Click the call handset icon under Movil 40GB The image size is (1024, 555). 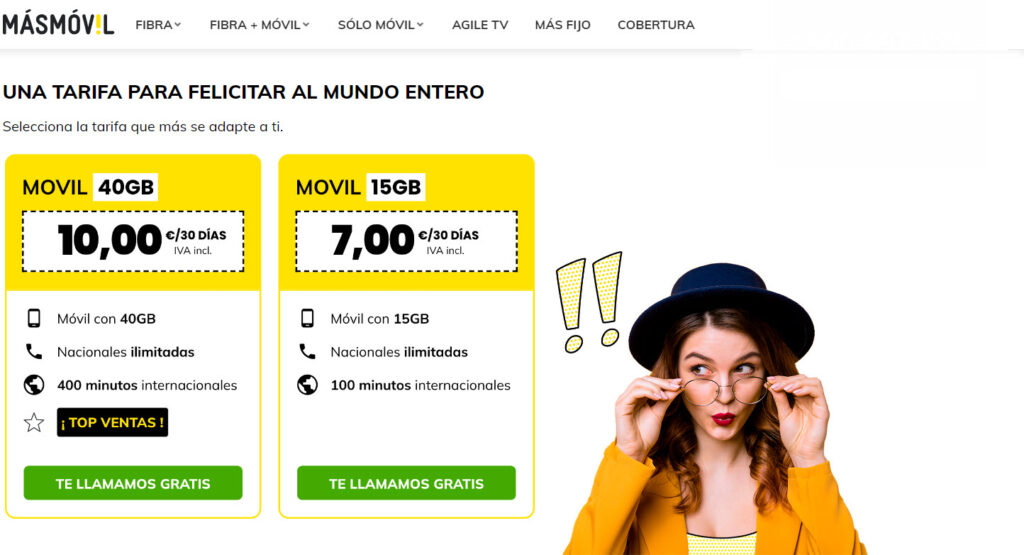(x=33, y=352)
